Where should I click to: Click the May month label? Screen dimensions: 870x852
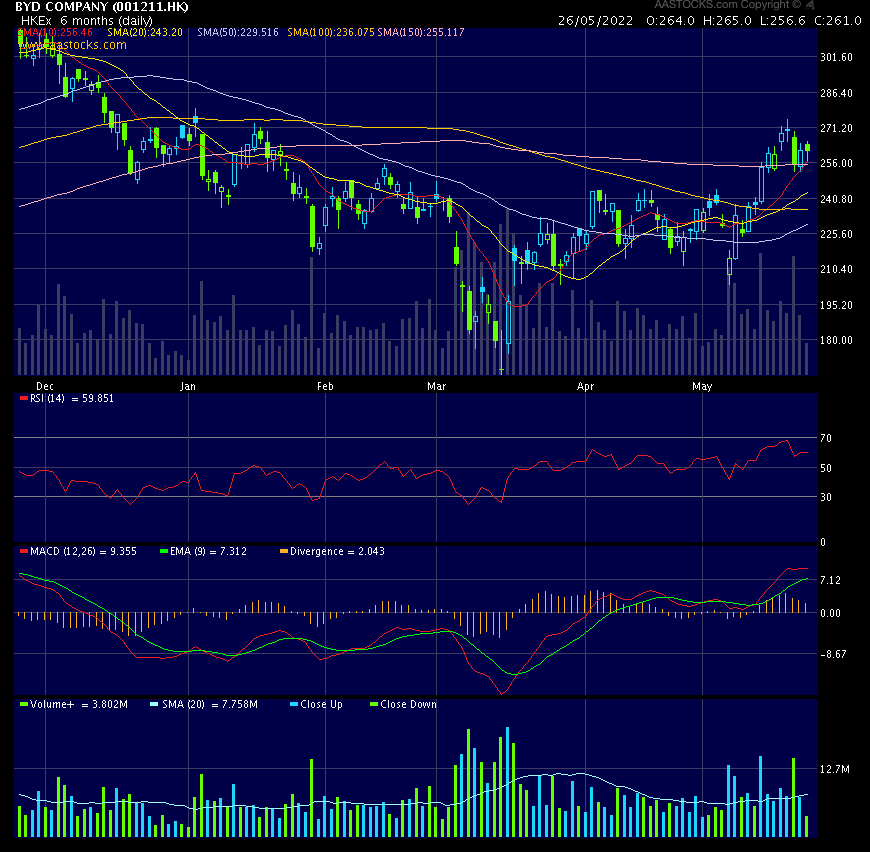(702, 386)
